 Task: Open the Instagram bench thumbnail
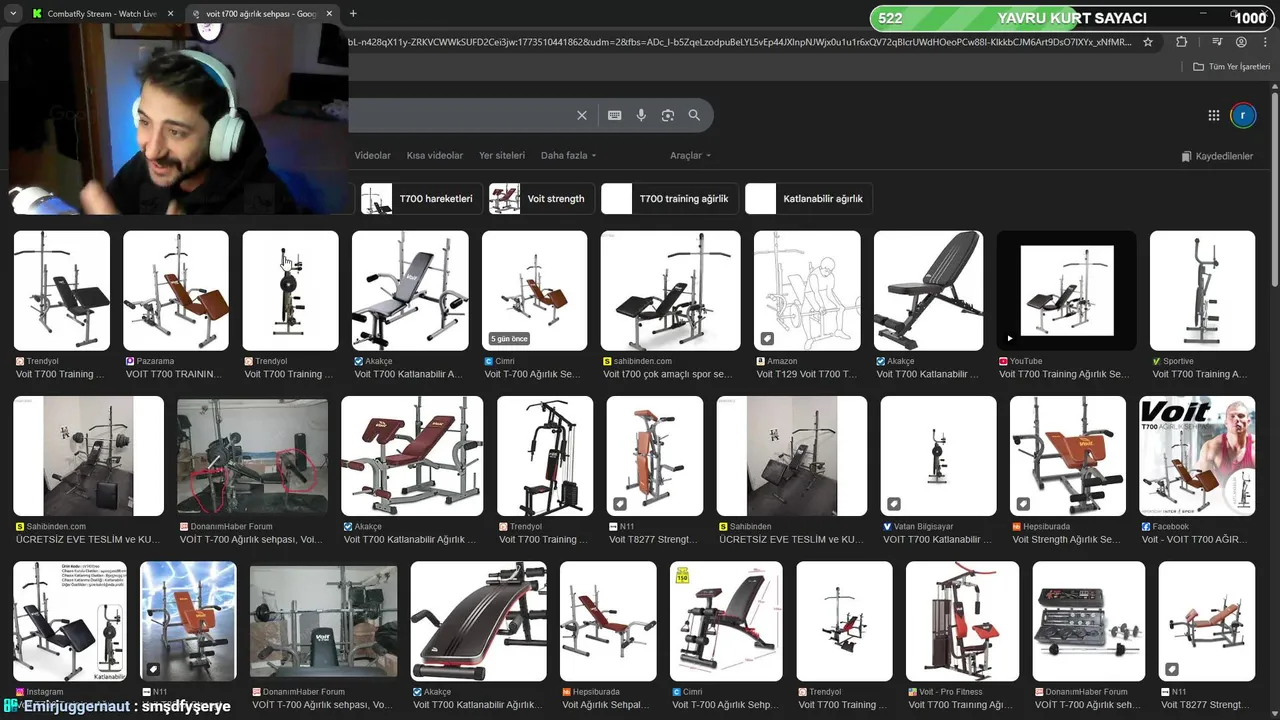coord(70,621)
